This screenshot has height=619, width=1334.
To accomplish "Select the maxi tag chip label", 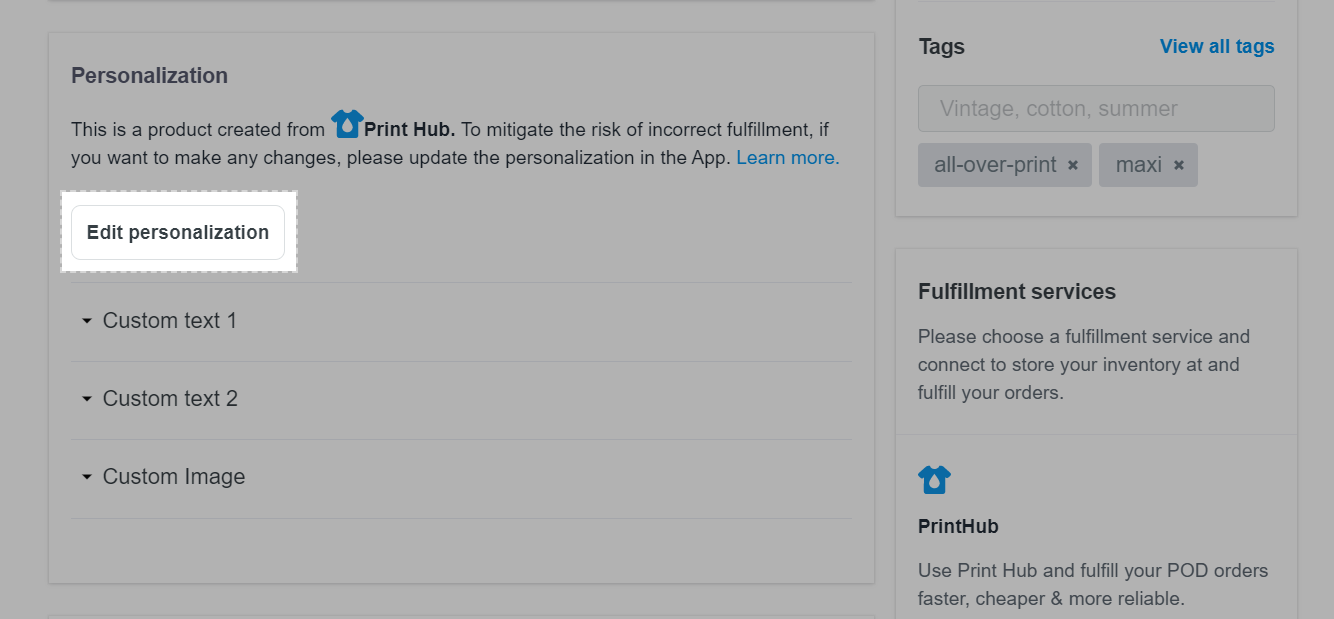I will tap(1138, 165).
